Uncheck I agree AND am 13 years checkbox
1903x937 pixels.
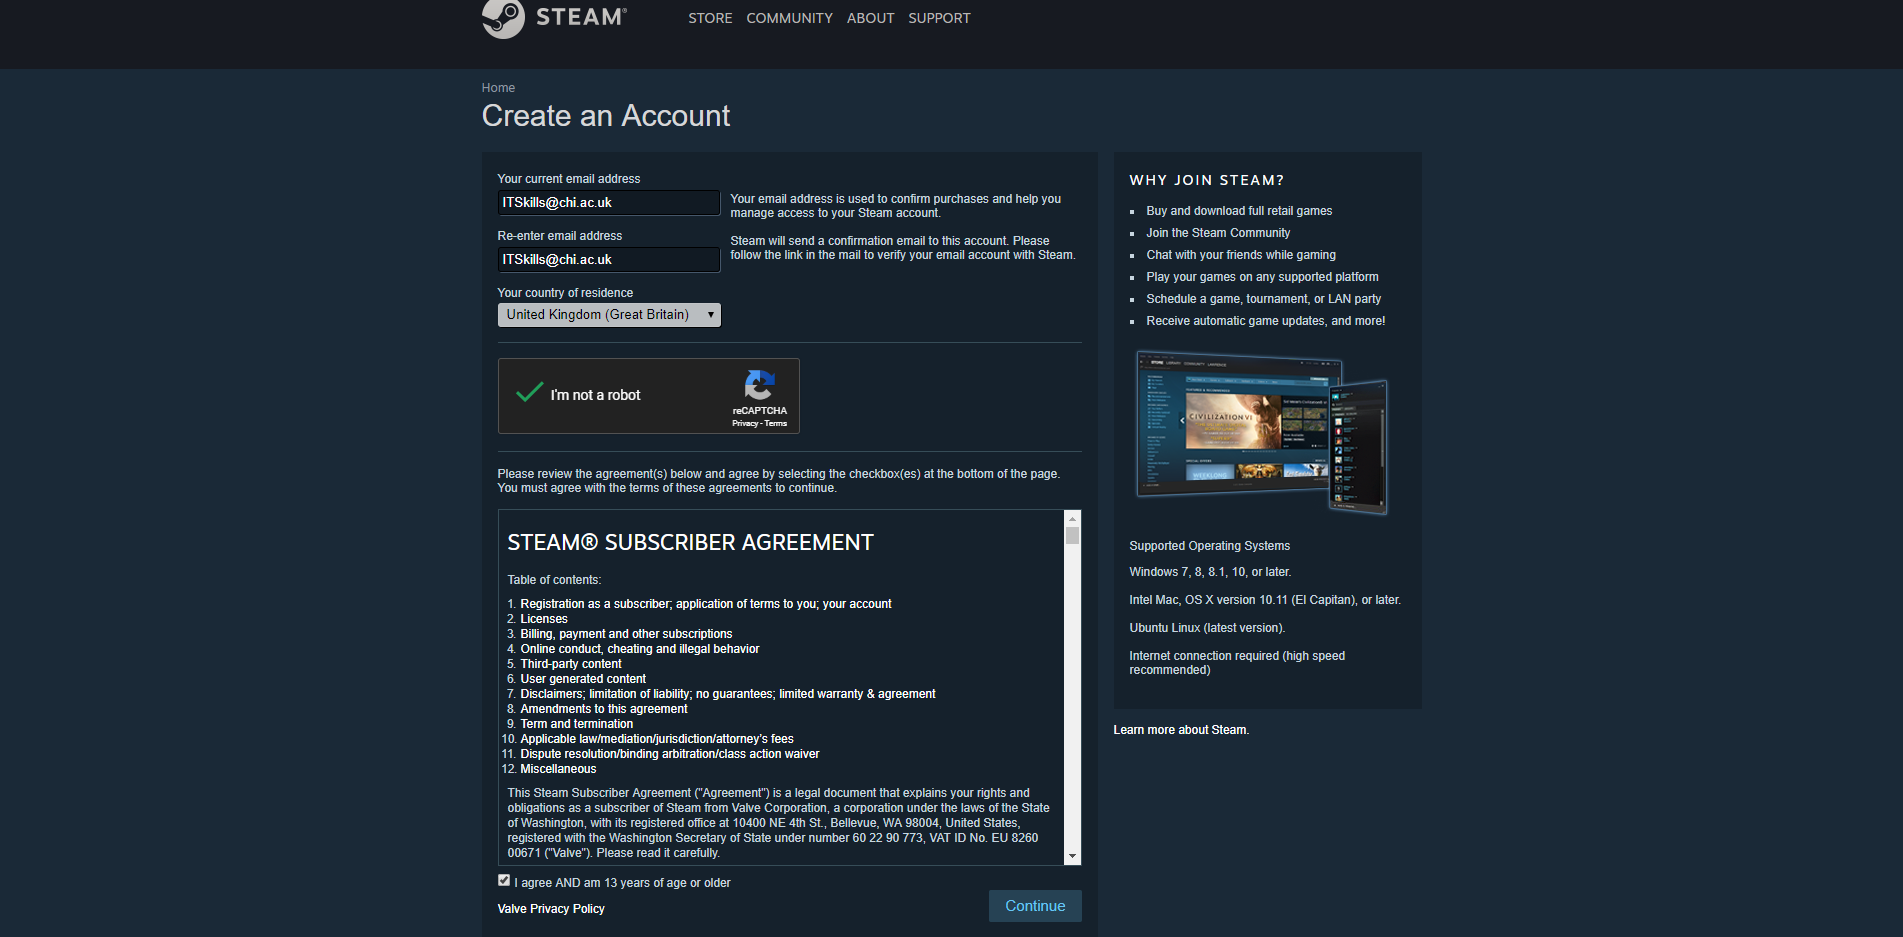pos(504,880)
